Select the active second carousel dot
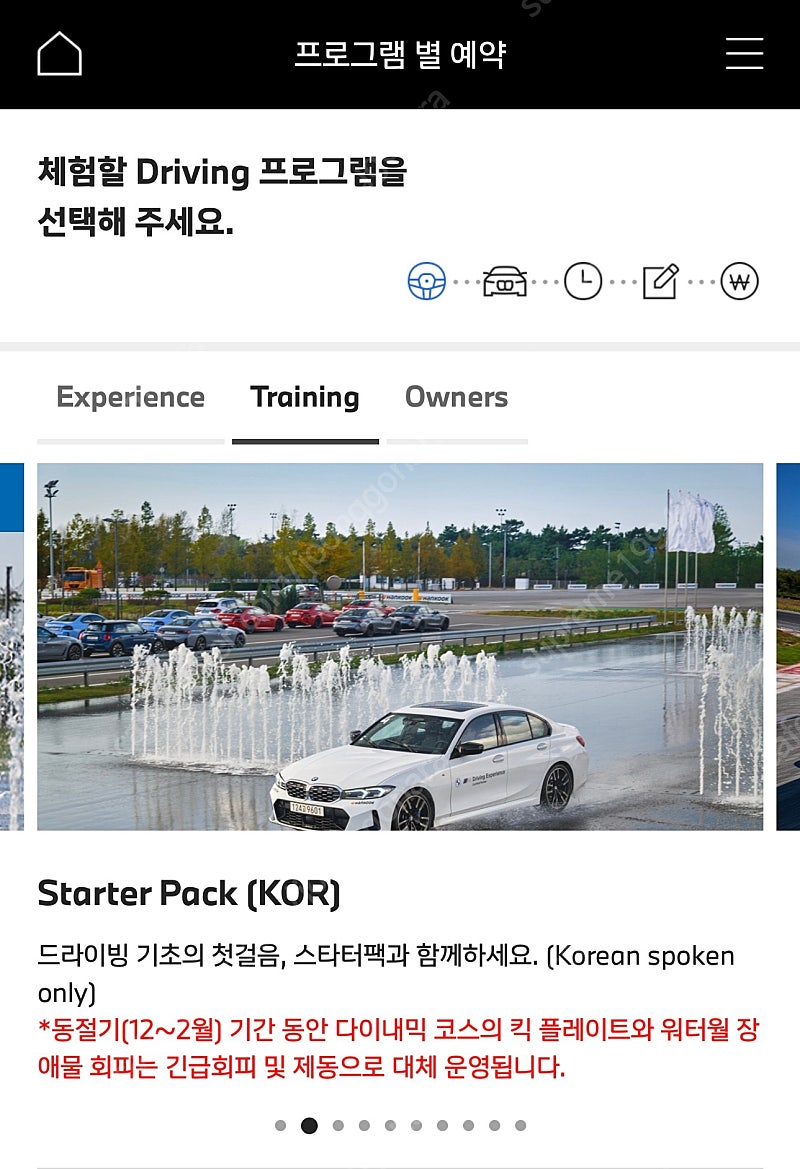Image resolution: width=800 pixels, height=1169 pixels. tap(309, 1126)
